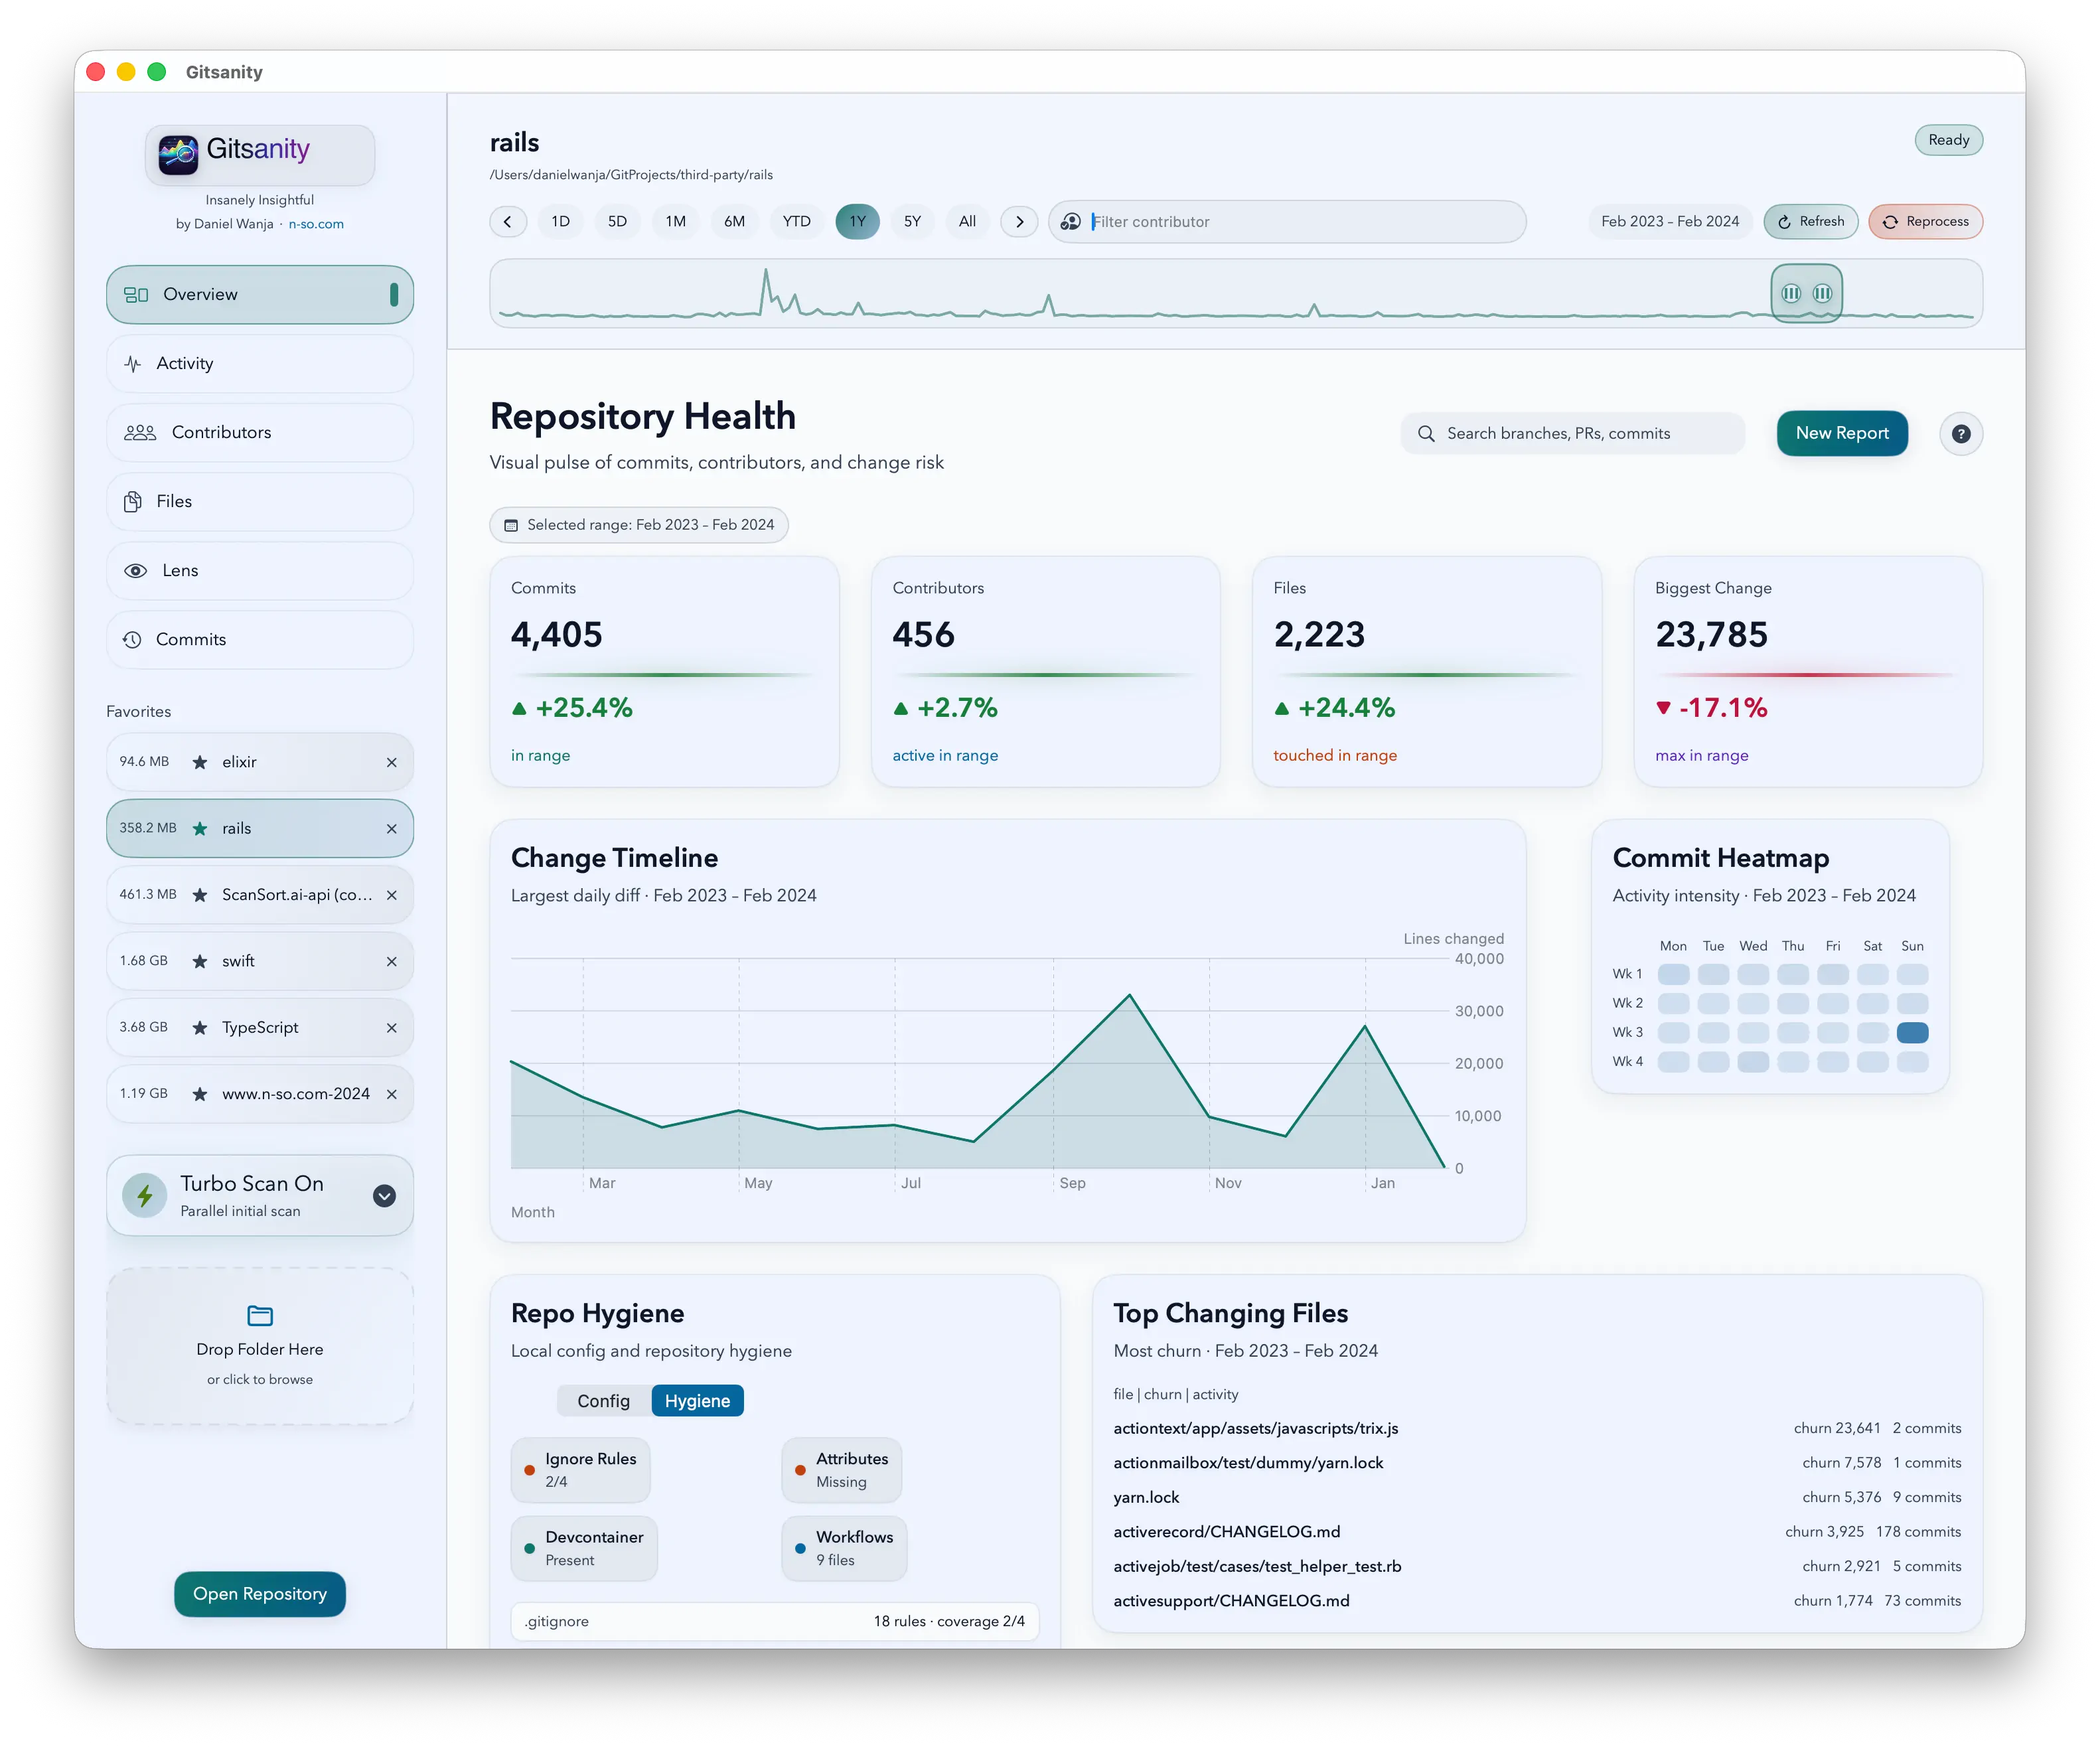Image resolution: width=2100 pixels, height=1747 pixels.
Task: Open the Commits section in sidebar
Action: point(260,640)
